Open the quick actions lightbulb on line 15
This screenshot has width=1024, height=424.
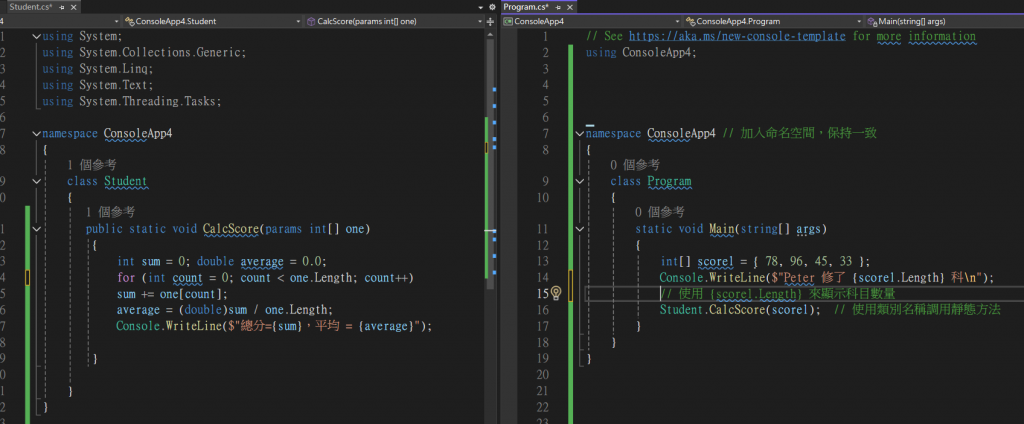point(556,293)
